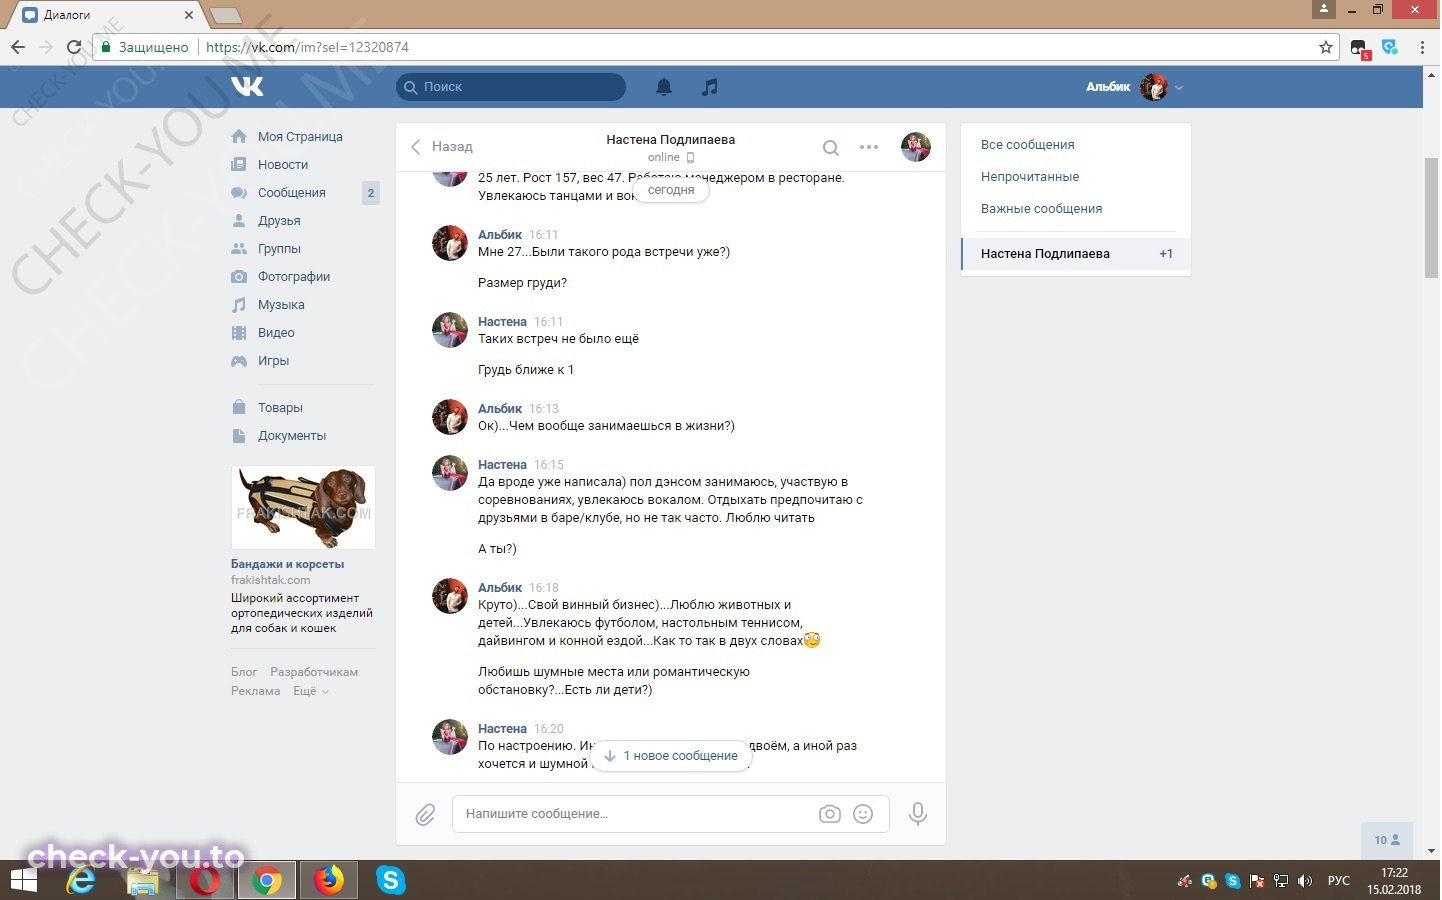Click РУС language indicator in tray

(1338, 881)
